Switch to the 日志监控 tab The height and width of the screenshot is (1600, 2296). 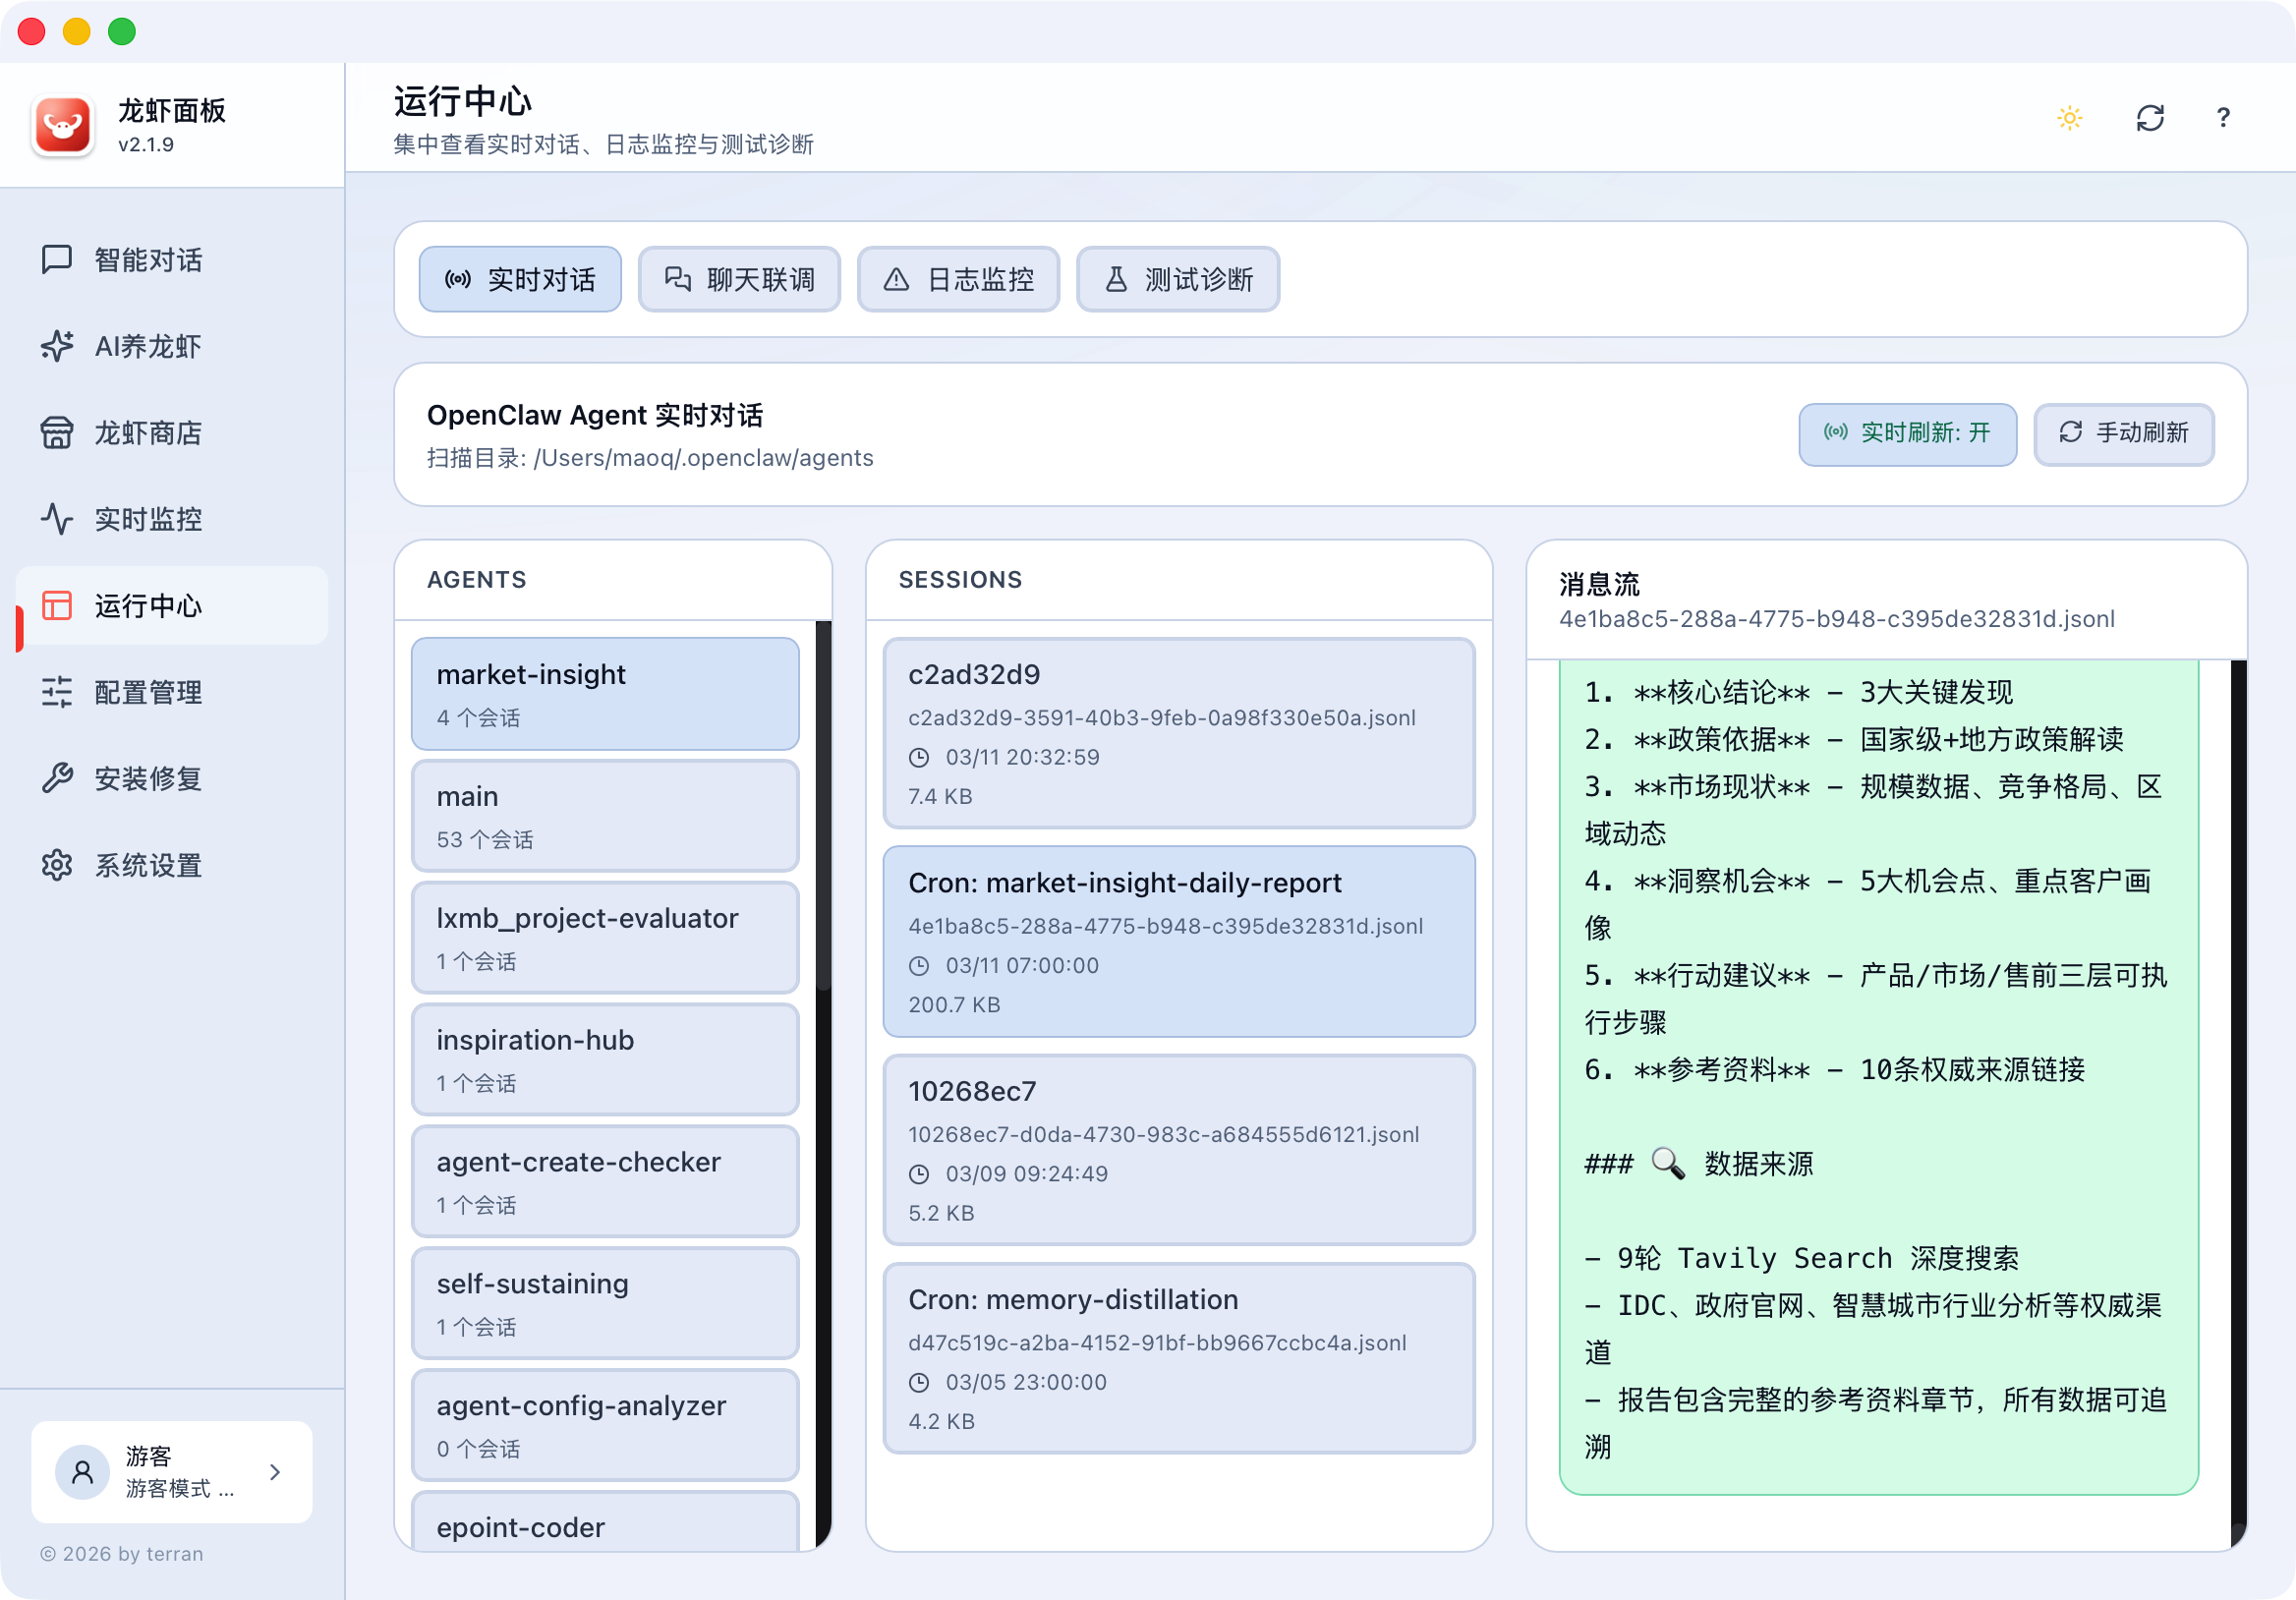tap(957, 279)
